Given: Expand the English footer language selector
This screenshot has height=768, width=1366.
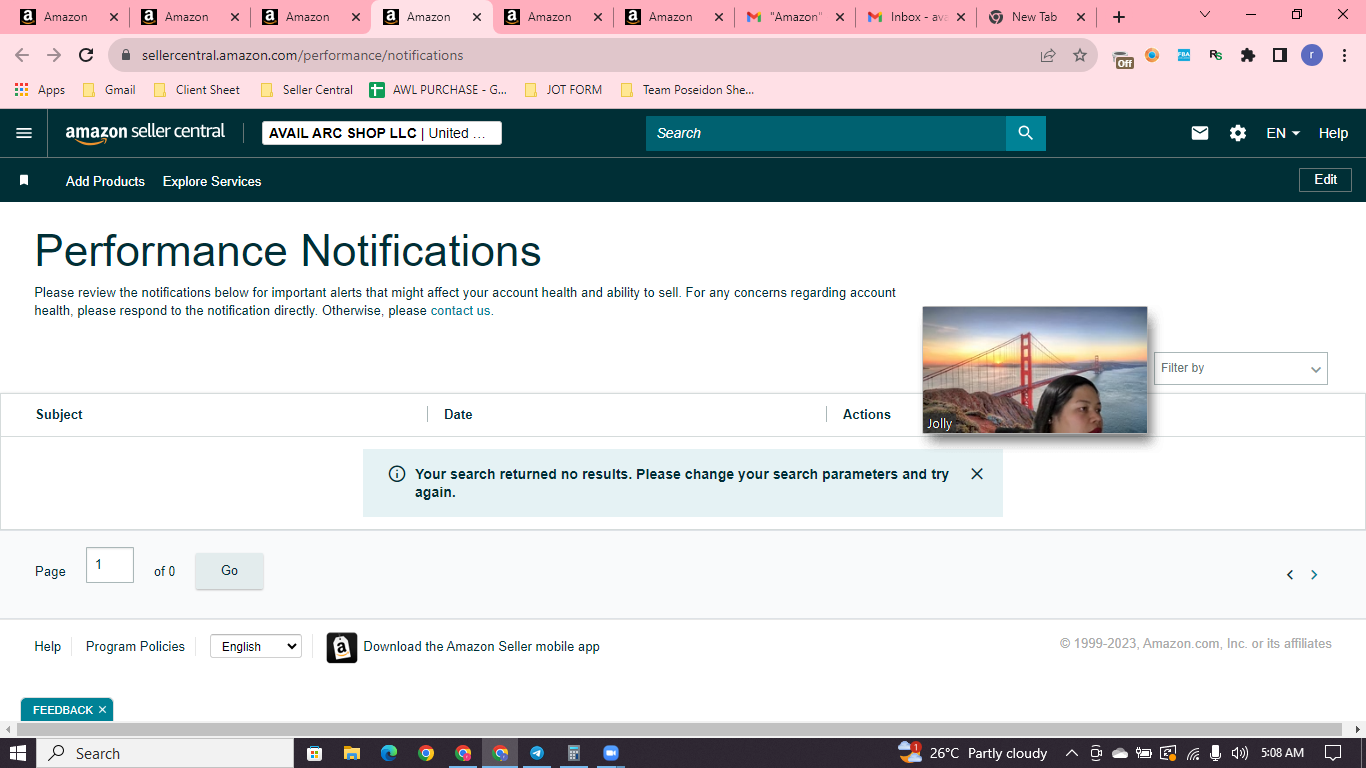Looking at the screenshot, I should (x=255, y=647).
